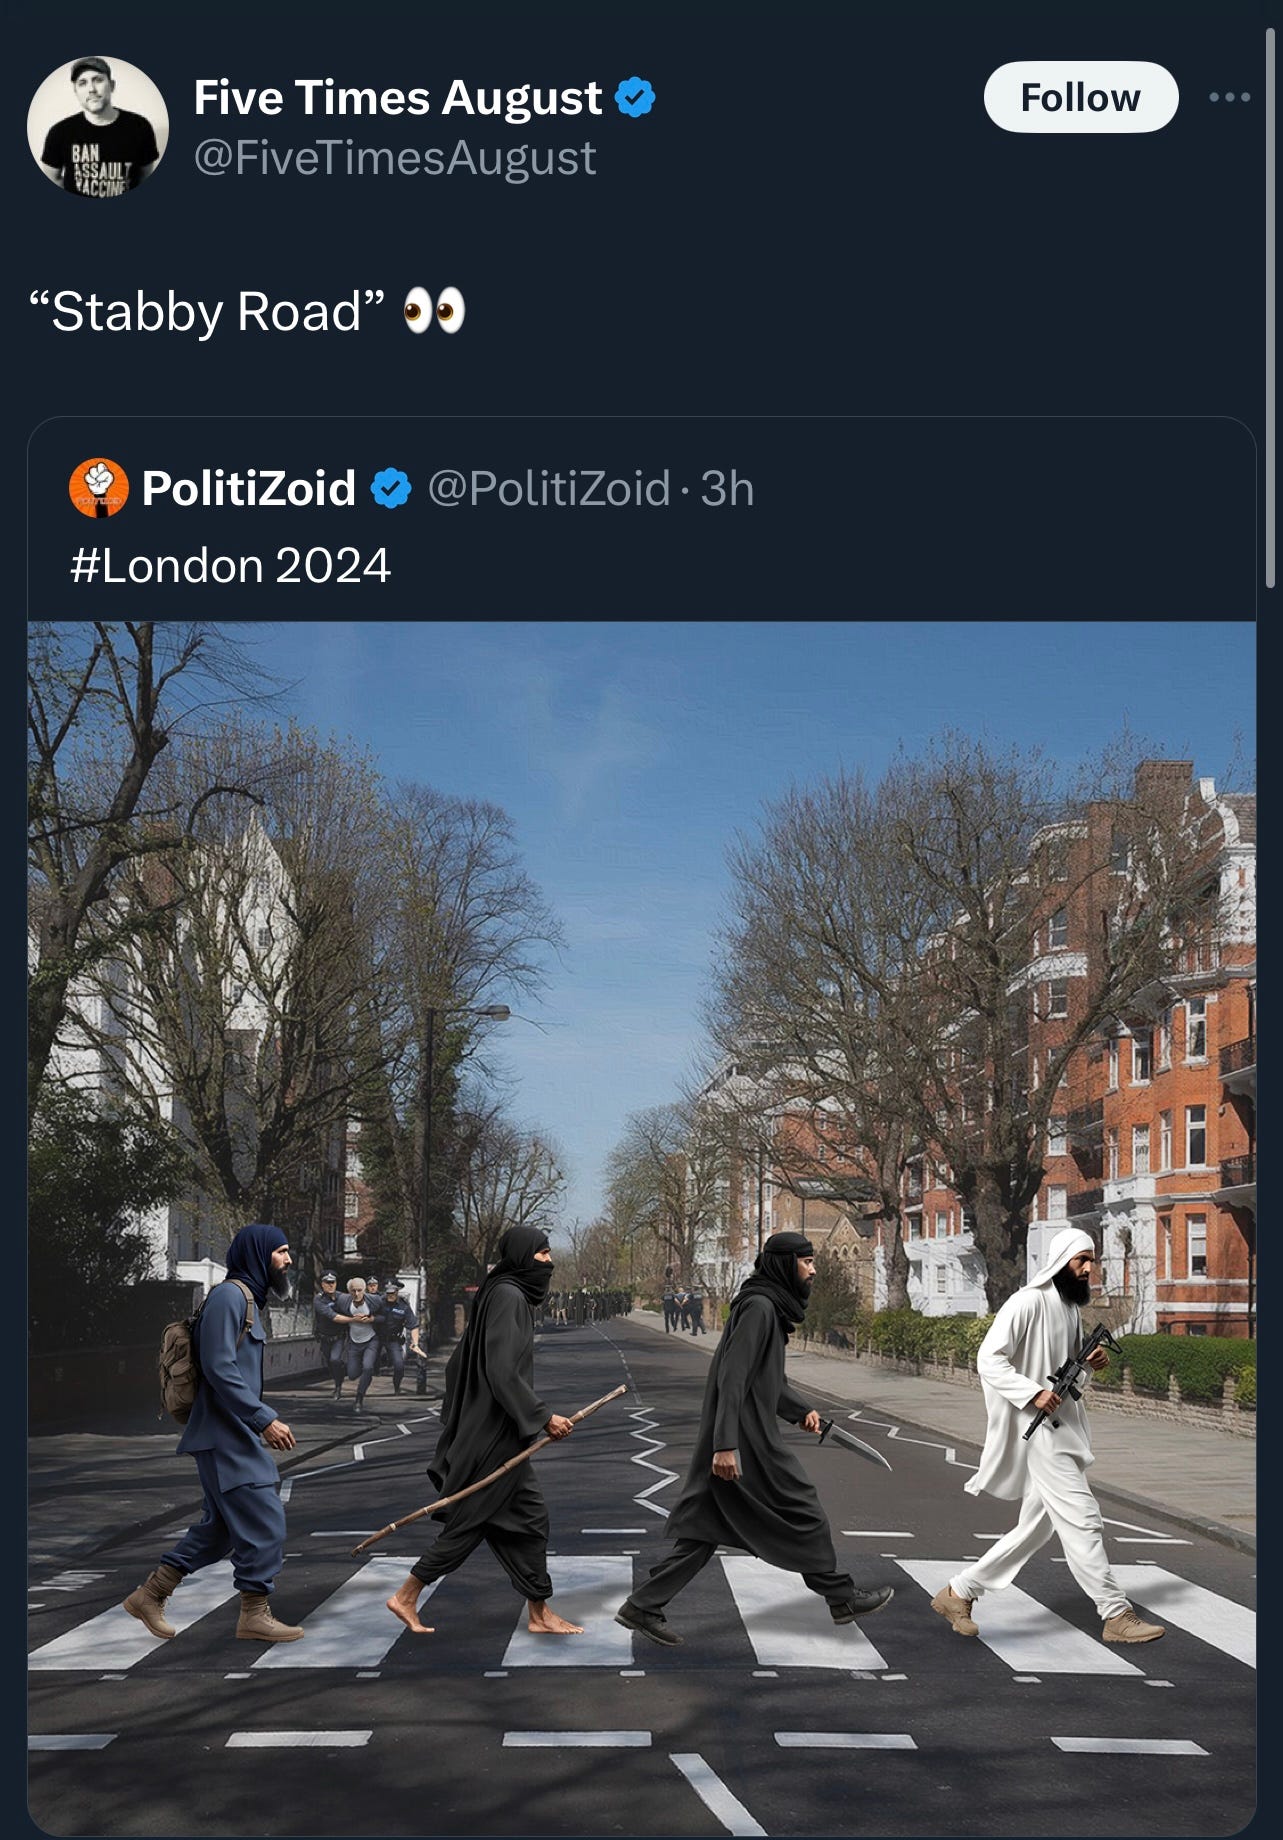
Task: Click the vertical scrollbar on the right edge
Action: click(x=1271, y=308)
